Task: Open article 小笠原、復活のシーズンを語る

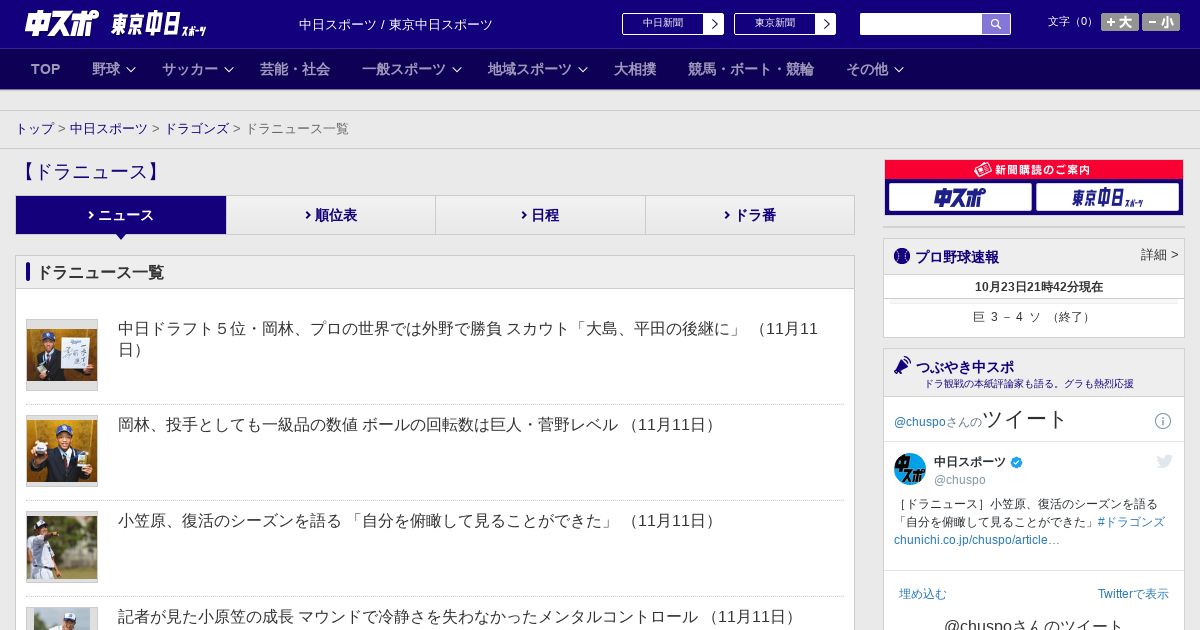Action: point(420,521)
